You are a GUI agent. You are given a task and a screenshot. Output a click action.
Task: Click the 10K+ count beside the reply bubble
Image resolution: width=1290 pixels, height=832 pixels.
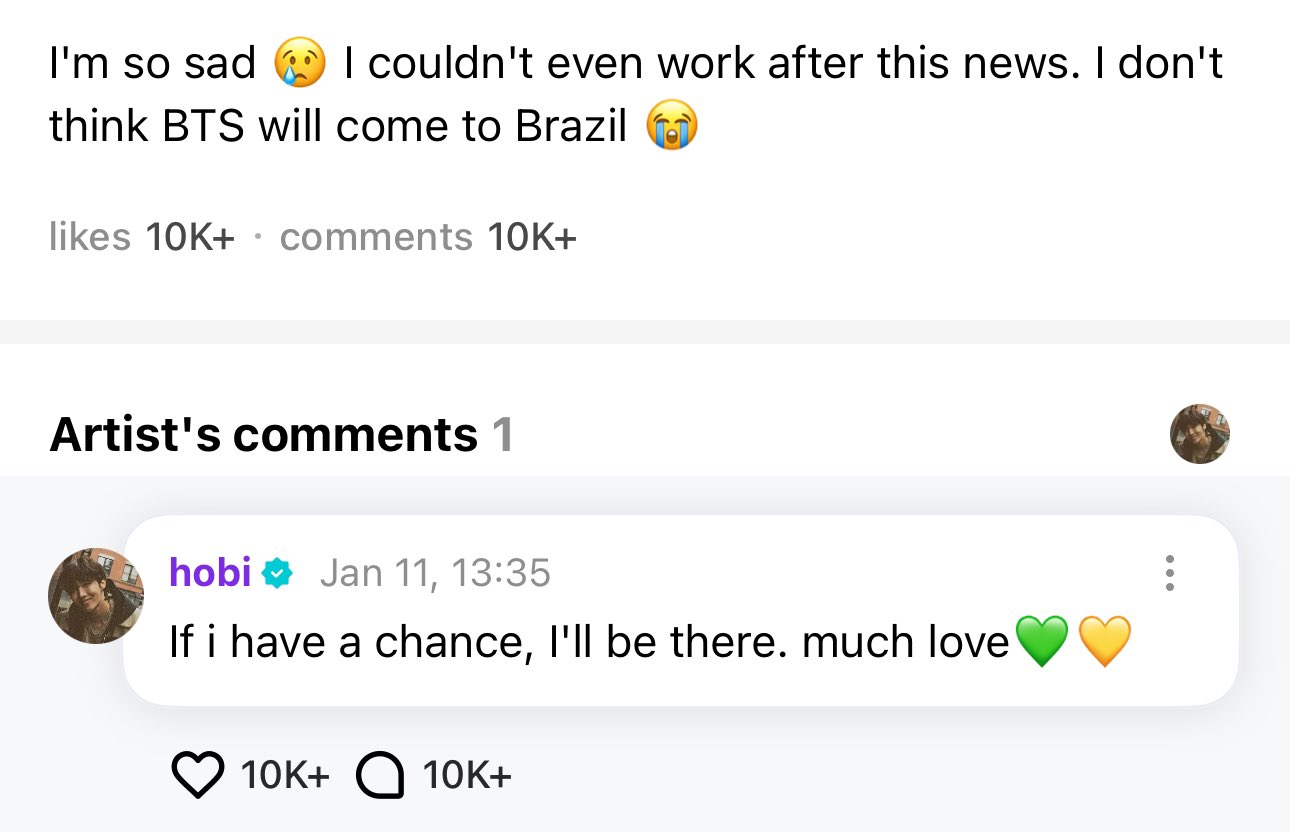pyautogui.click(x=467, y=775)
